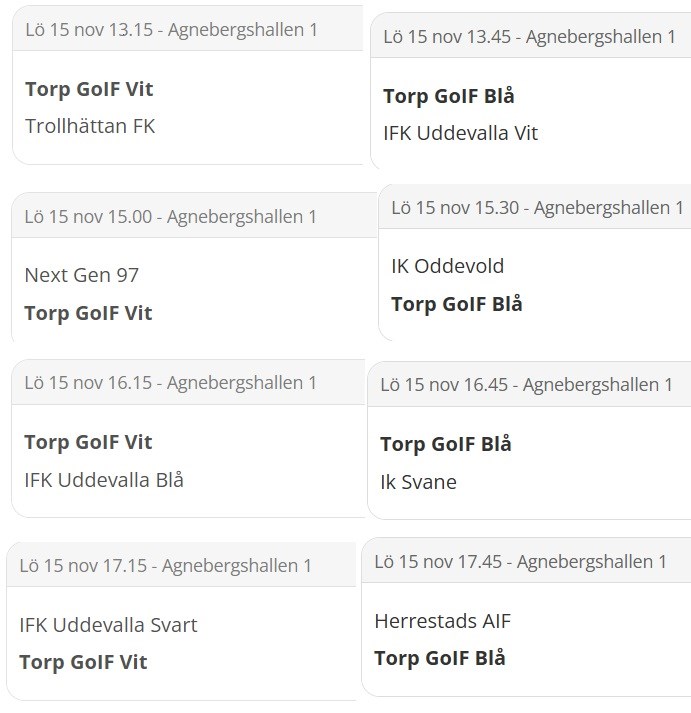This screenshot has height=713, width=691.
Task: Select Torp GoIF Blå in the 17.45 match
Action: [x=439, y=658]
